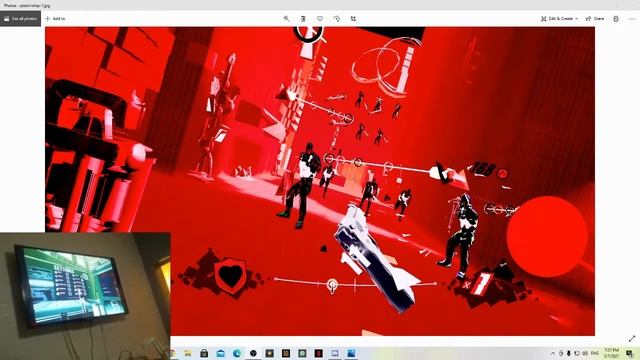Viewport: 640px width, 360px height.
Task: Delete the photo with trash icon
Action: point(303,19)
